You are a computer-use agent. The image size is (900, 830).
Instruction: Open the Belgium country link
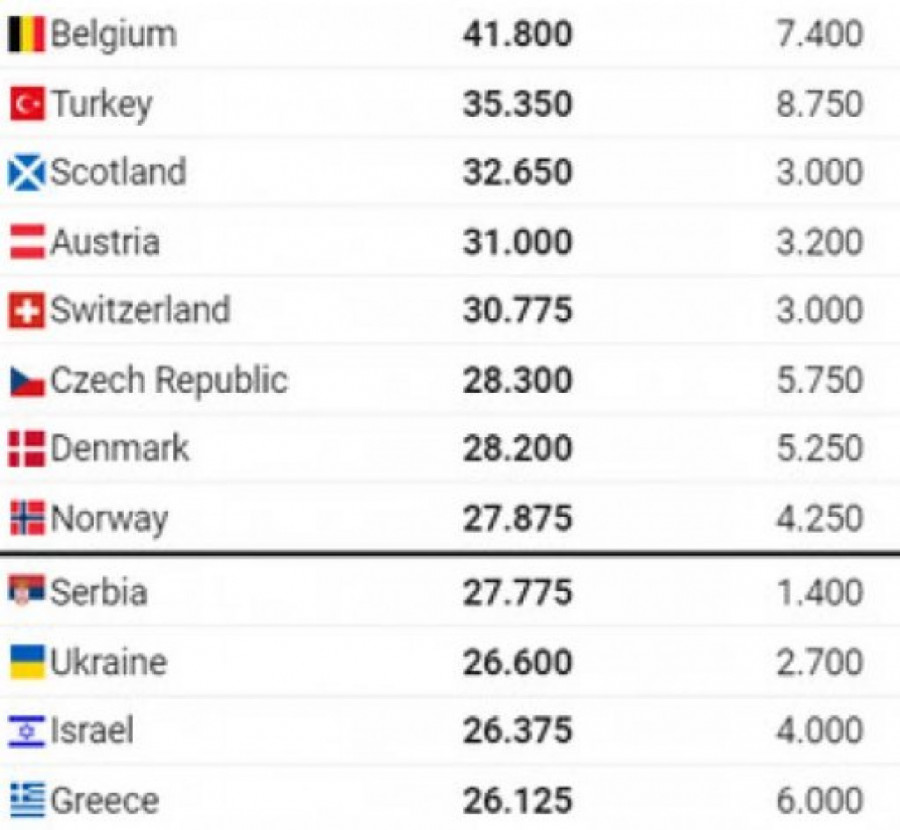point(113,35)
